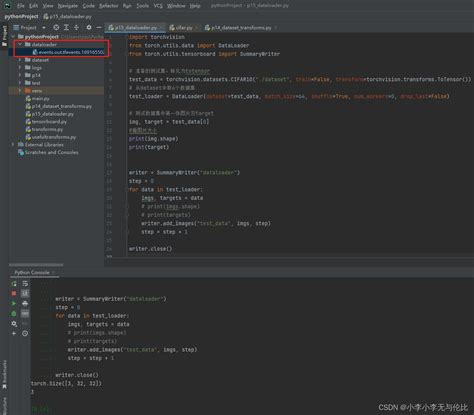Screen dimensions: 474x415
Task: Select the dataloader folder icon
Action: coord(28,44)
